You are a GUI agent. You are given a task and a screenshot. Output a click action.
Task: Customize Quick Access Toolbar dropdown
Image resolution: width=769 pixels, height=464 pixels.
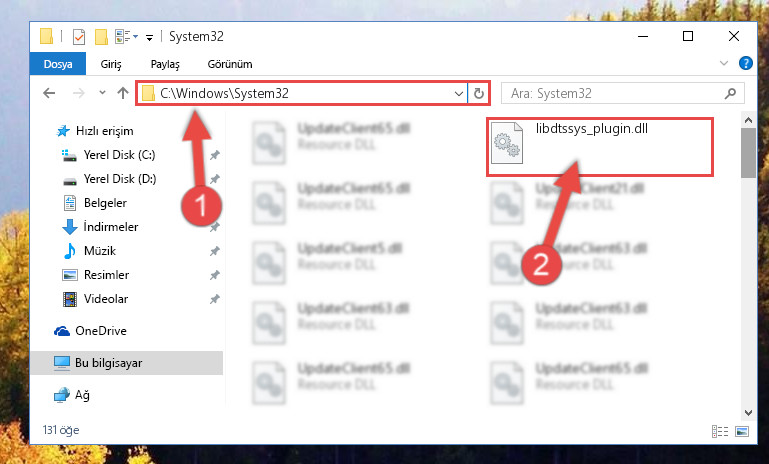coord(150,37)
